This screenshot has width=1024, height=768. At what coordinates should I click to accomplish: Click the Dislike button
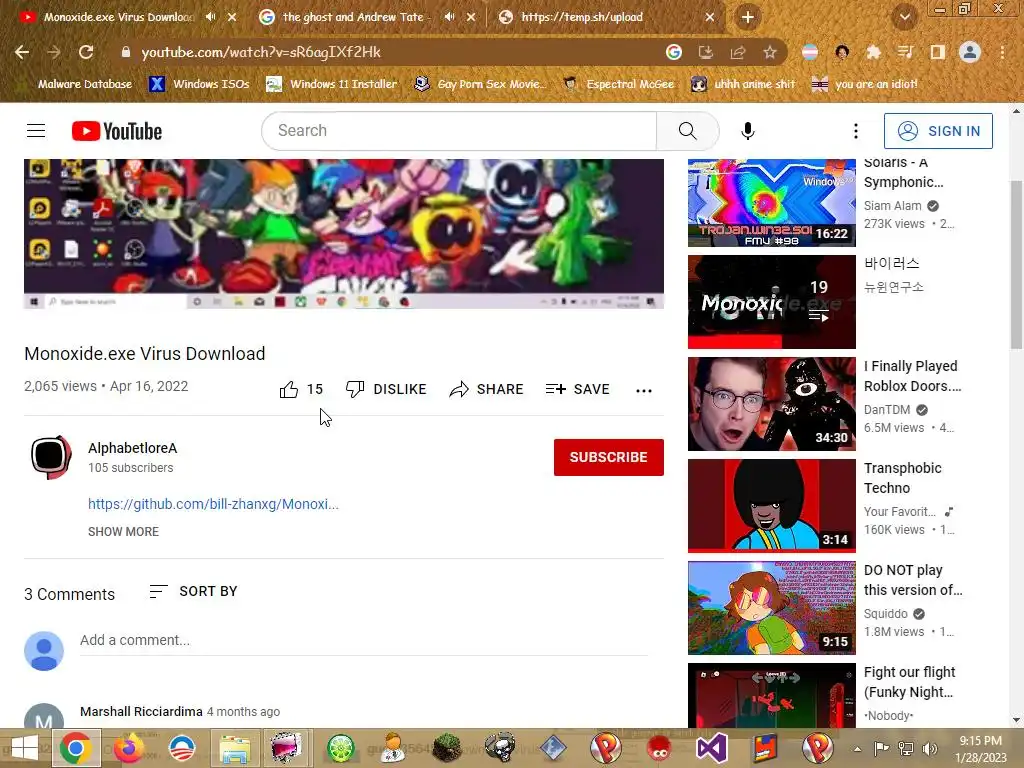coord(386,389)
